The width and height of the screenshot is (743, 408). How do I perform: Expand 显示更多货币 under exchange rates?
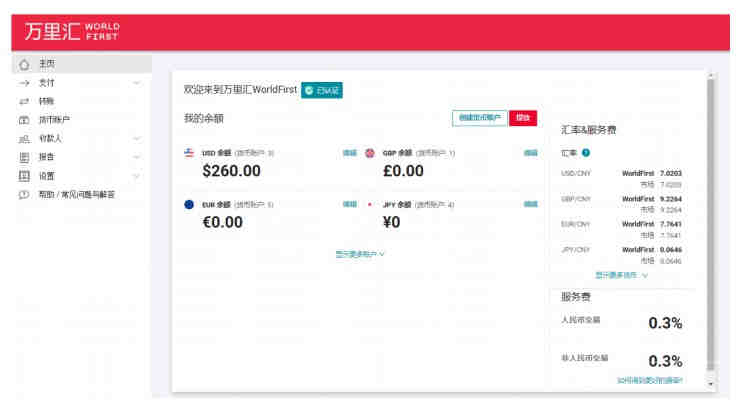621,275
